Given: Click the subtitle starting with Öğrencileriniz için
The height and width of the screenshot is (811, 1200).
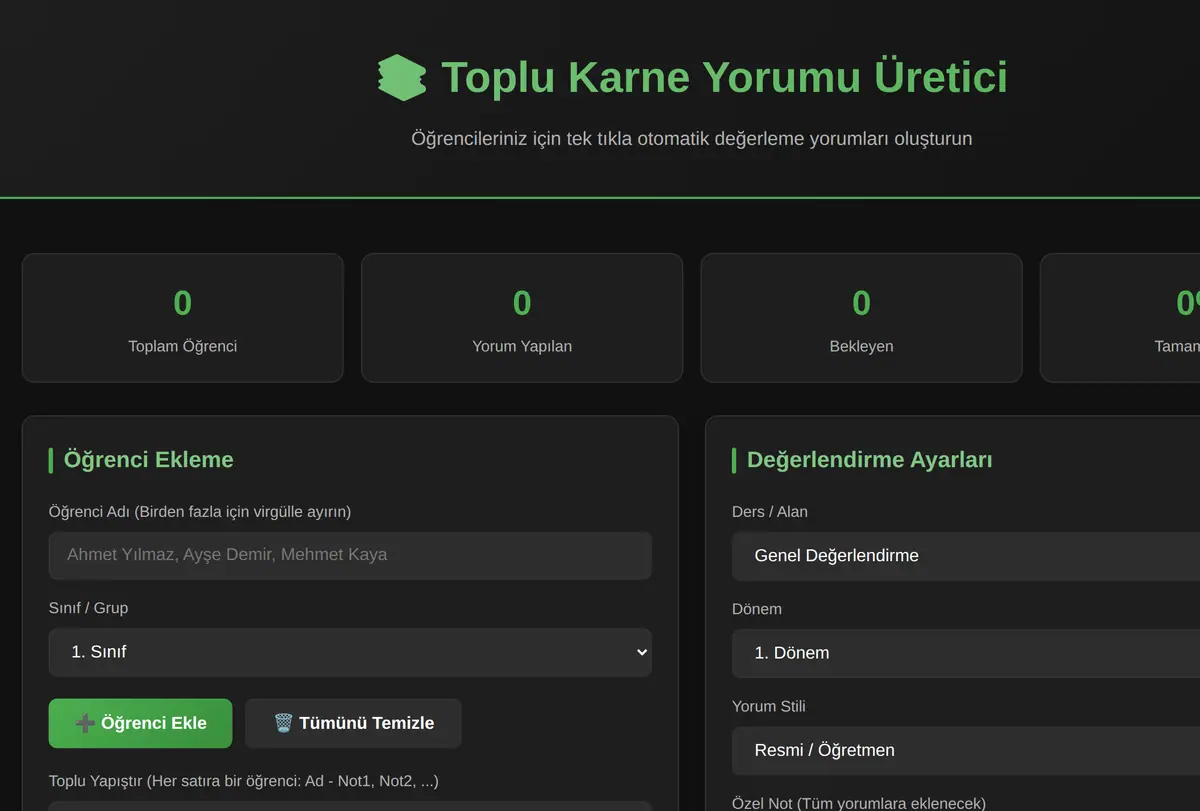Looking at the screenshot, I should [692, 138].
